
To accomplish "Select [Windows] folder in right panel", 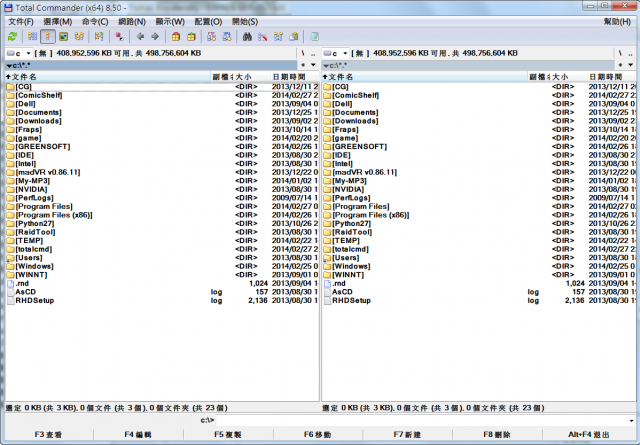I will coord(479,267).
